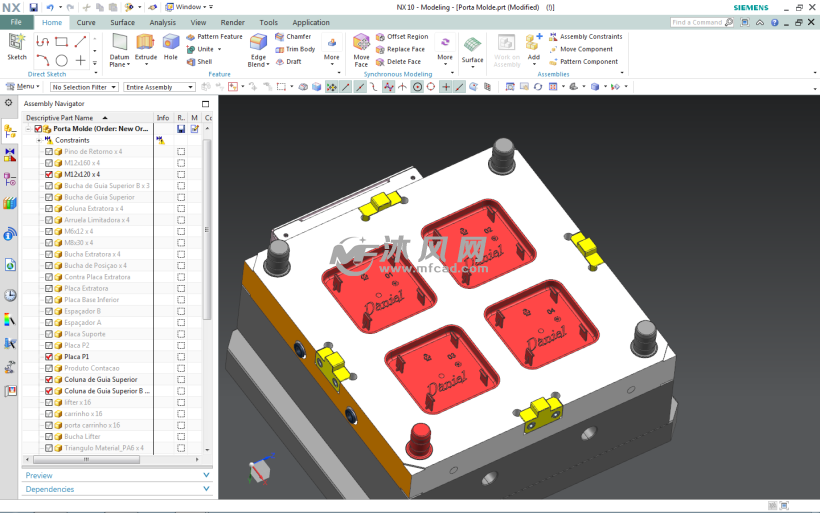The image size is (820, 513).
Task: Click the Sketch tool icon
Action: (16, 46)
